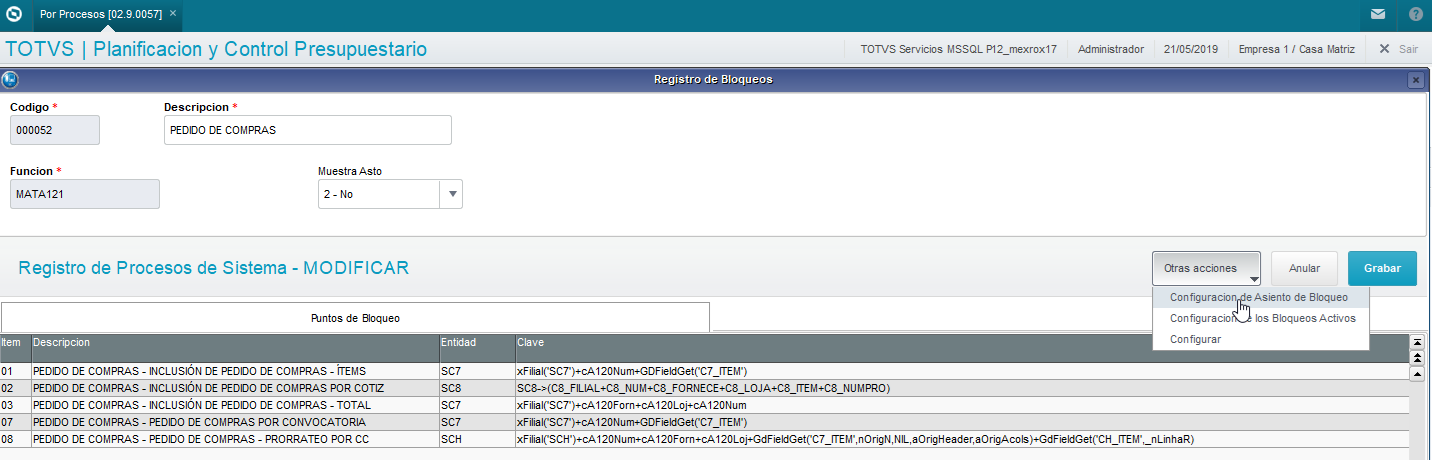Click Sair to exit the application
Viewport: 1432px width, 460px height.
click(1398, 48)
